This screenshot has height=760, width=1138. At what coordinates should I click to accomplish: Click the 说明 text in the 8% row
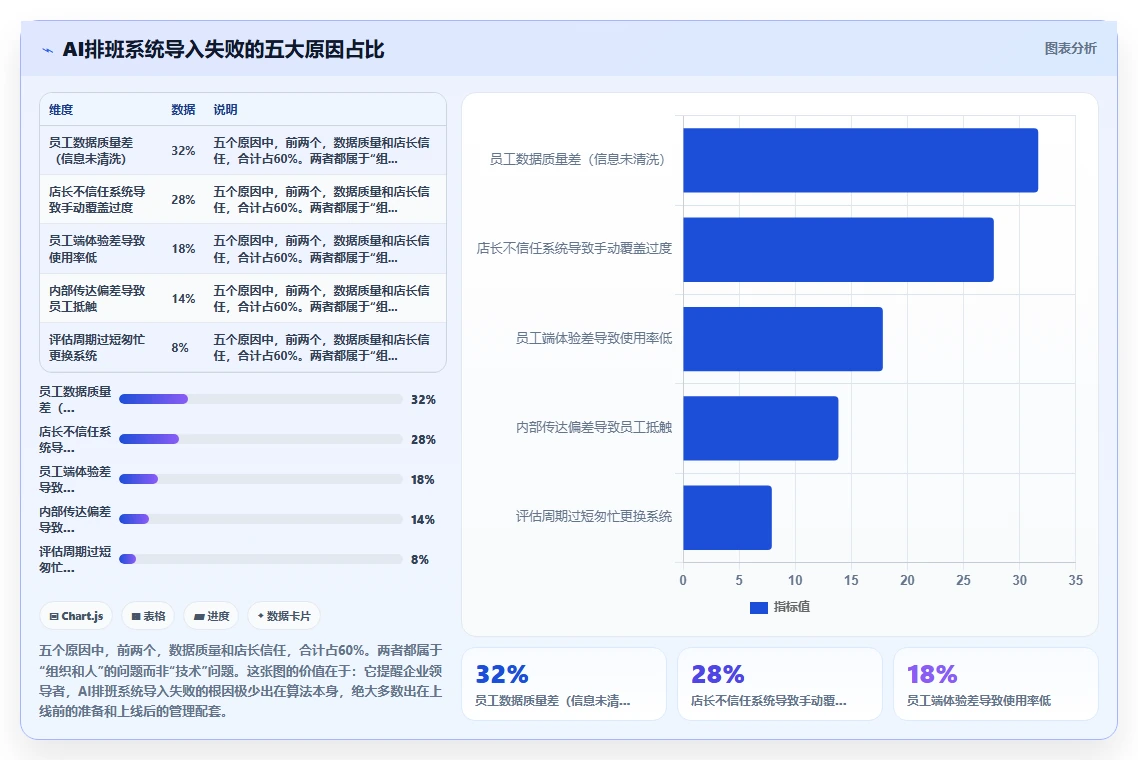tap(322, 348)
